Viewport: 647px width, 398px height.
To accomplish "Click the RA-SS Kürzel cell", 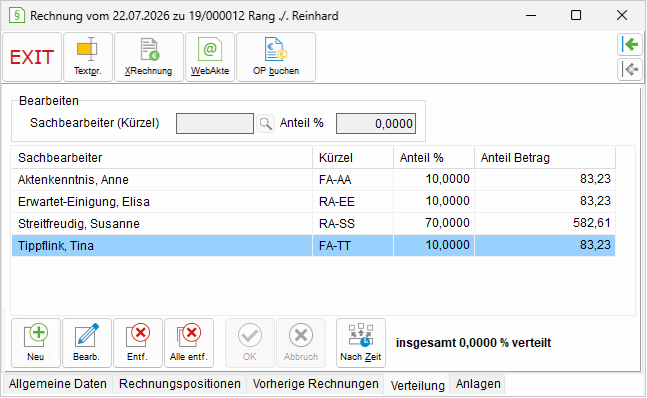I will point(353,223).
